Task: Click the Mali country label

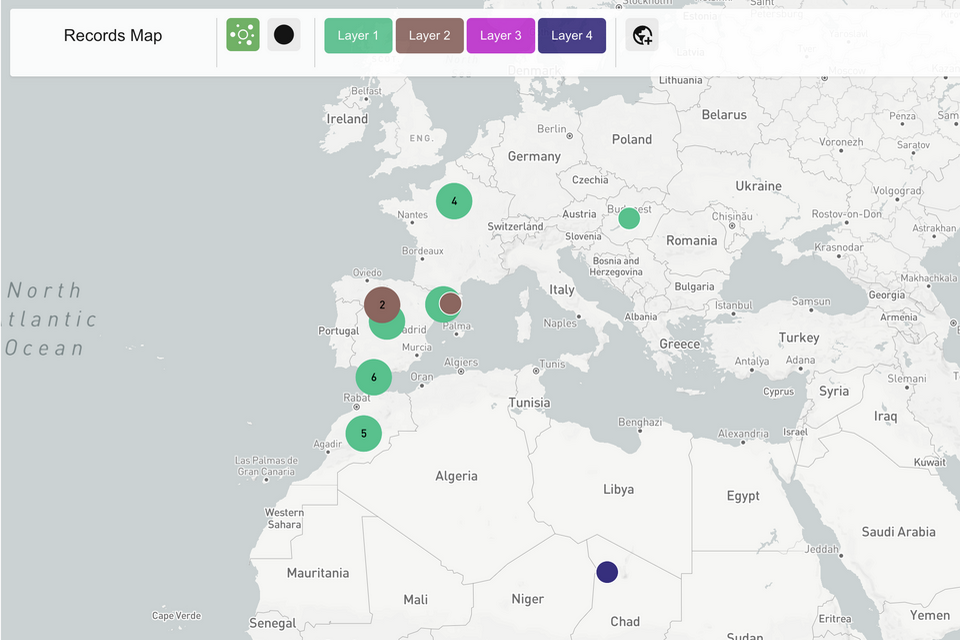Action: (x=415, y=600)
